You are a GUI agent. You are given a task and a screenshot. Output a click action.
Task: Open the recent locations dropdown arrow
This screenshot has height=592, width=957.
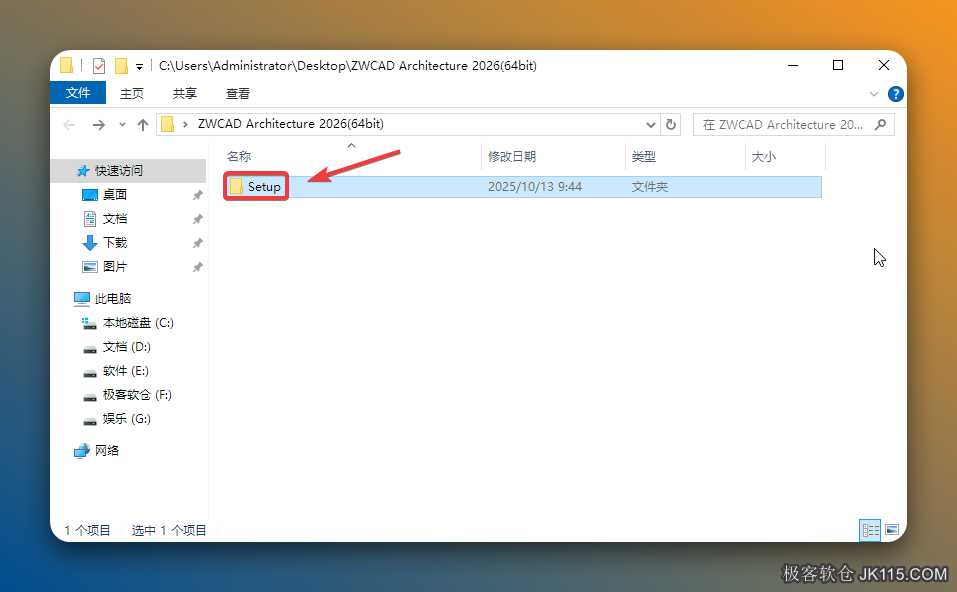tap(122, 125)
